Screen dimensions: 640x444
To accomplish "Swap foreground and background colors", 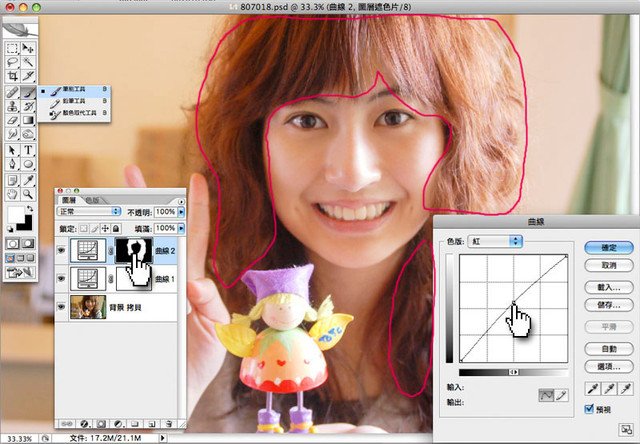I will coord(29,209).
